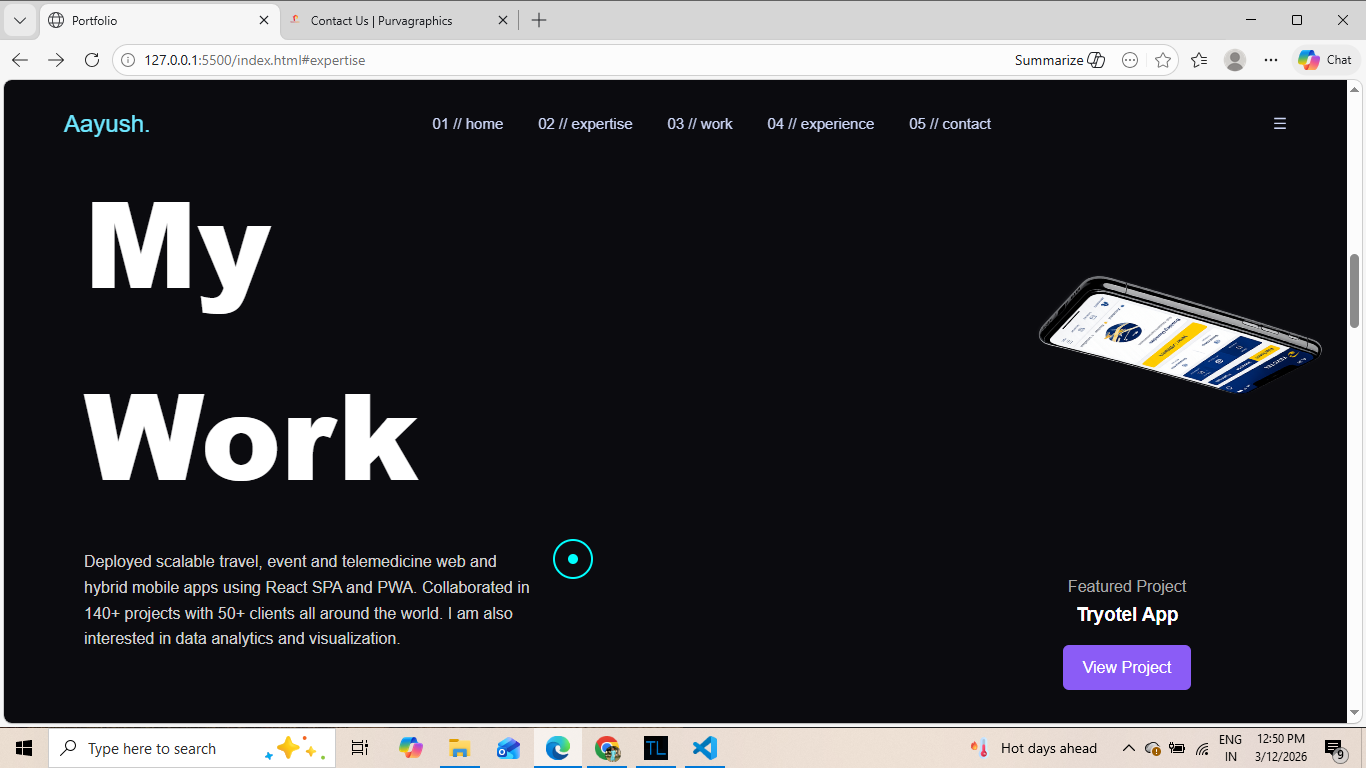Navigate to 02 // expertise section
The height and width of the screenshot is (768, 1366).
[x=585, y=124]
